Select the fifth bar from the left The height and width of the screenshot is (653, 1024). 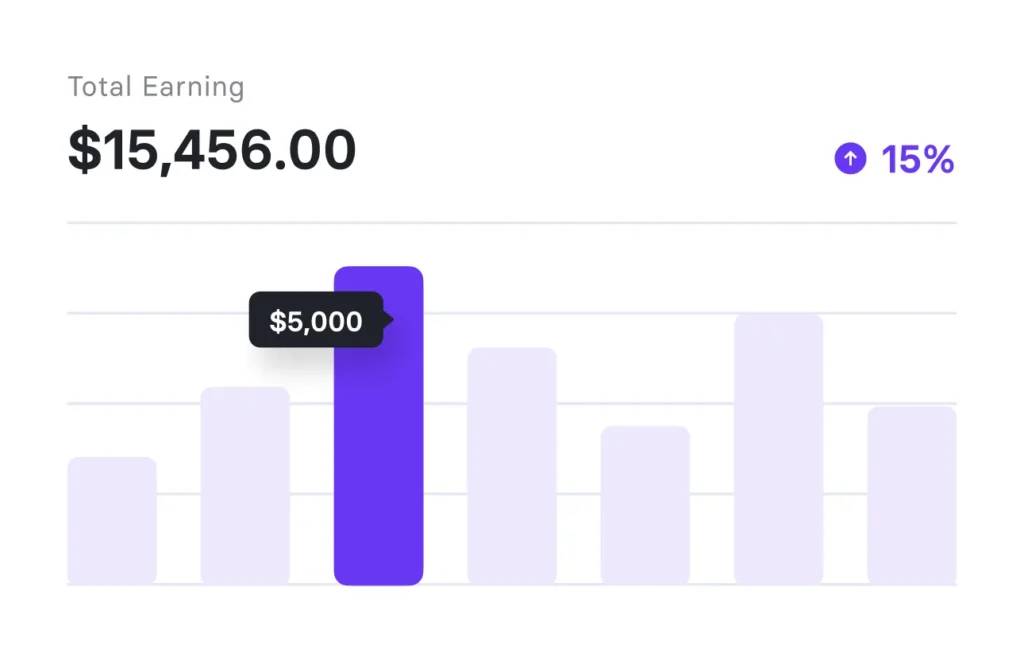pos(645,505)
